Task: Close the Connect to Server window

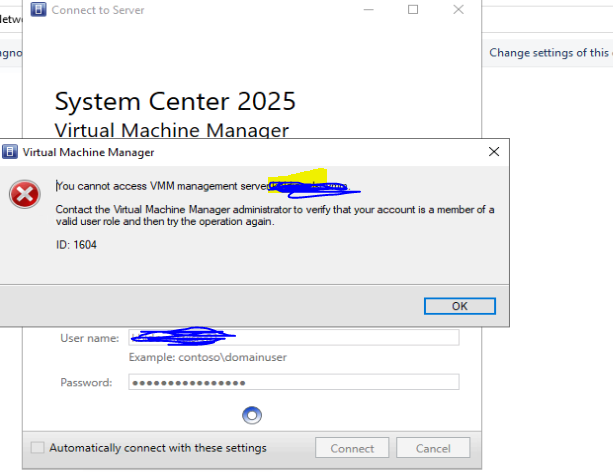Action: 458,9
